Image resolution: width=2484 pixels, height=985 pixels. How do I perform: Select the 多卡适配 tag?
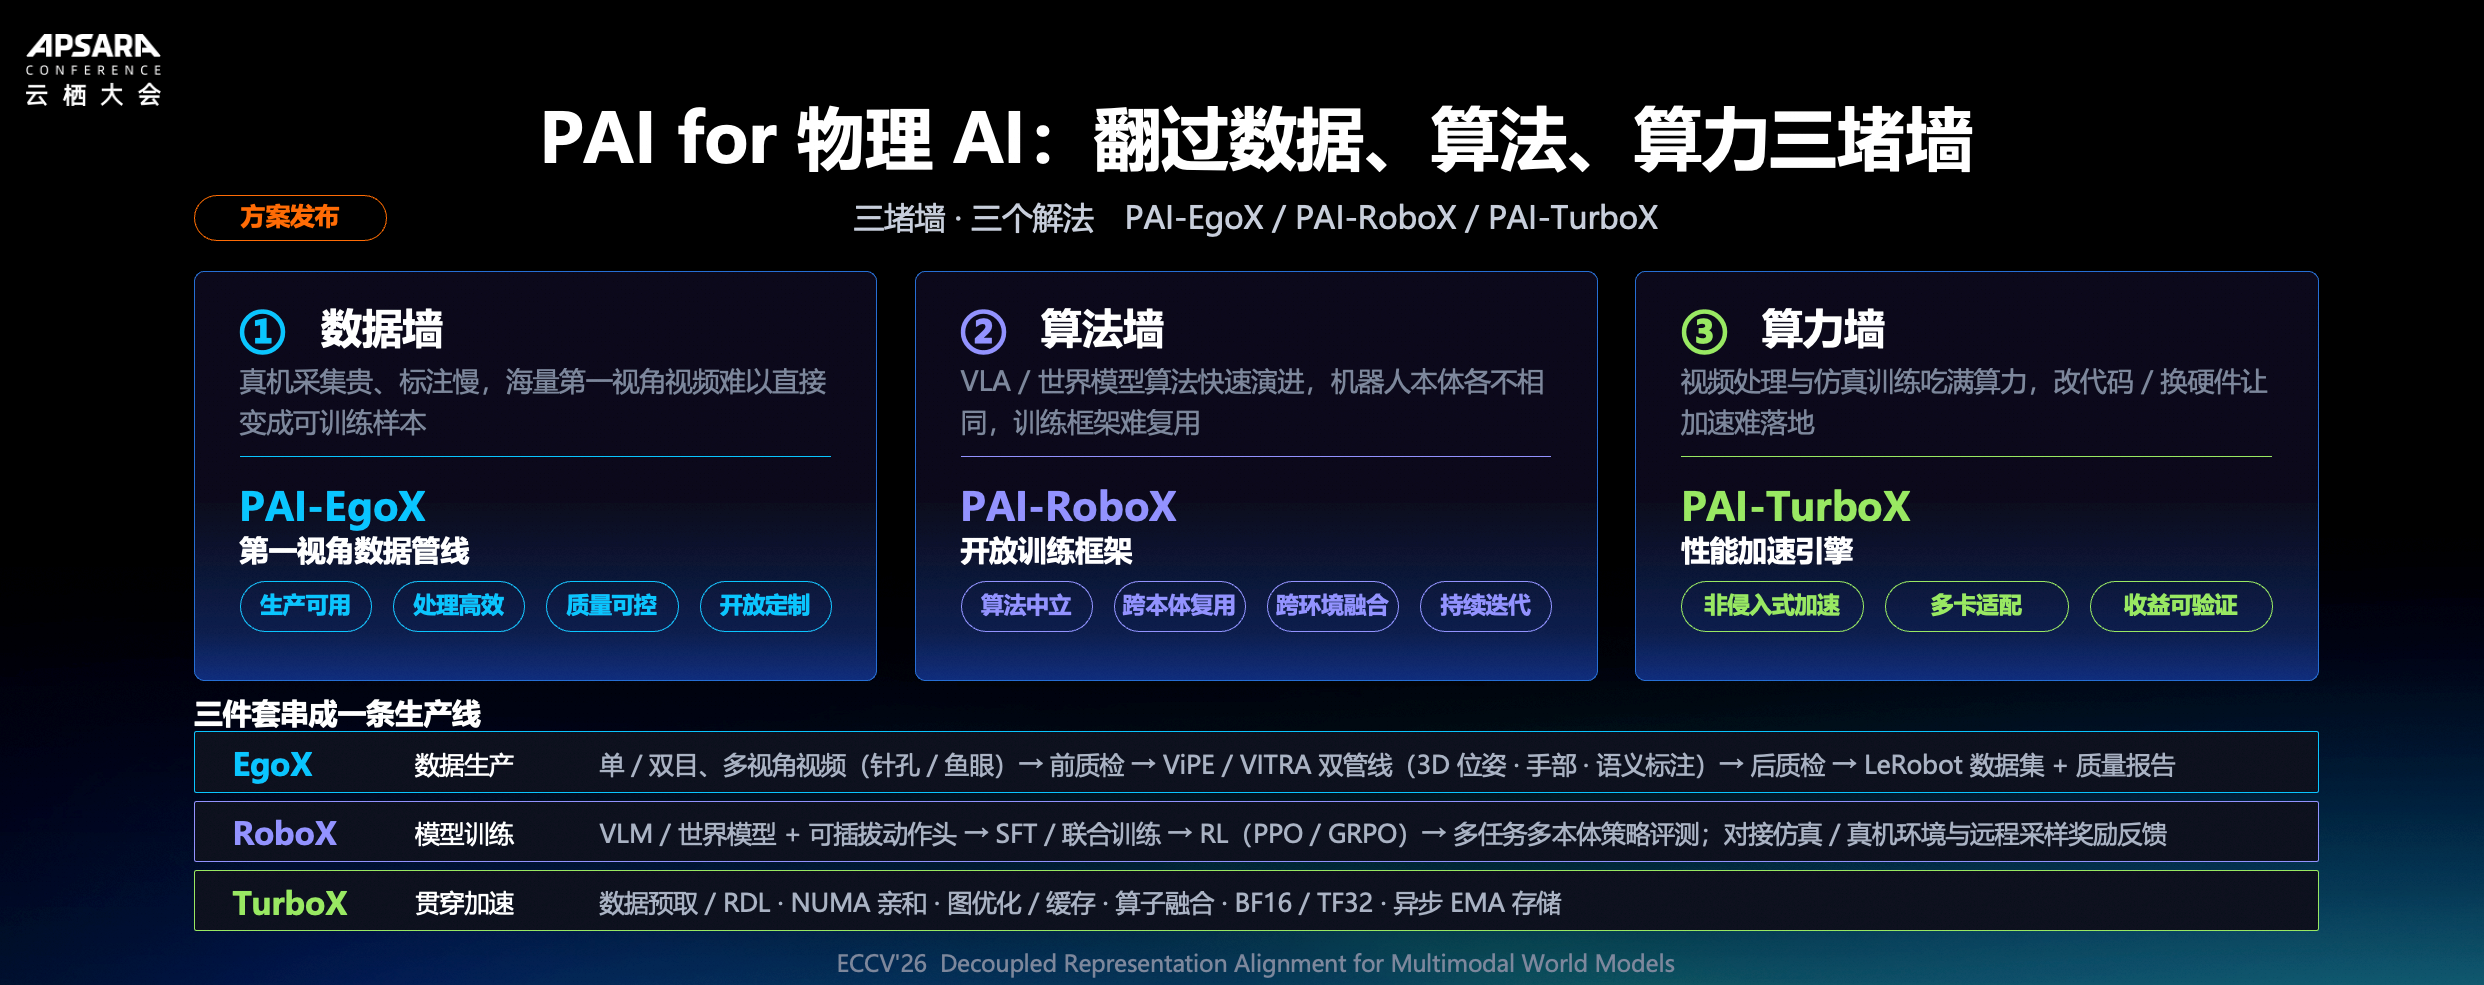(x=1976, y=606)
